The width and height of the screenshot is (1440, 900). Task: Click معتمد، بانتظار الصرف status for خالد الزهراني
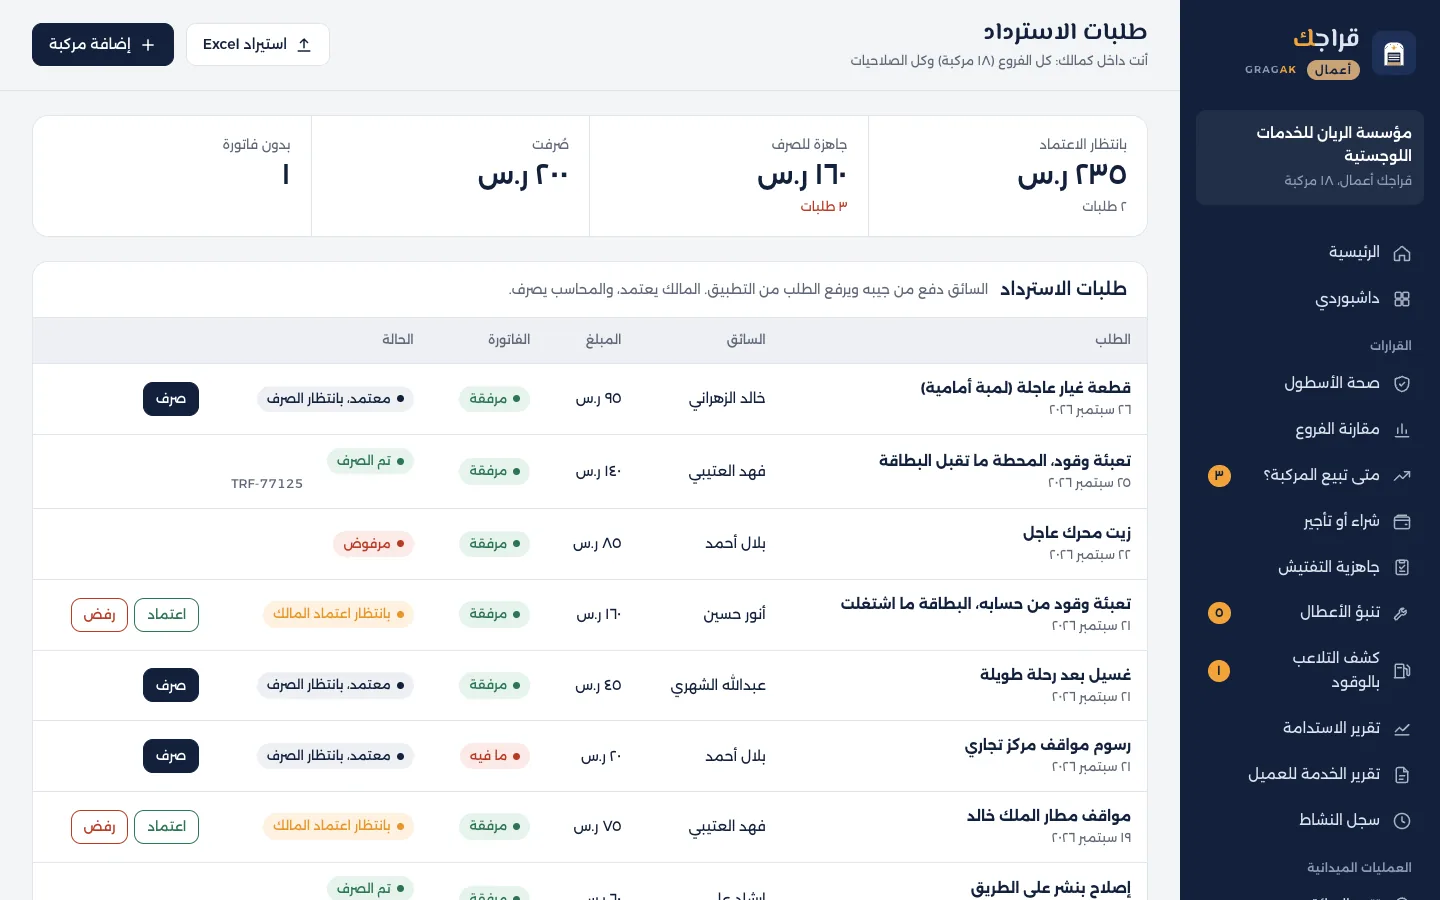coord(335,399)
